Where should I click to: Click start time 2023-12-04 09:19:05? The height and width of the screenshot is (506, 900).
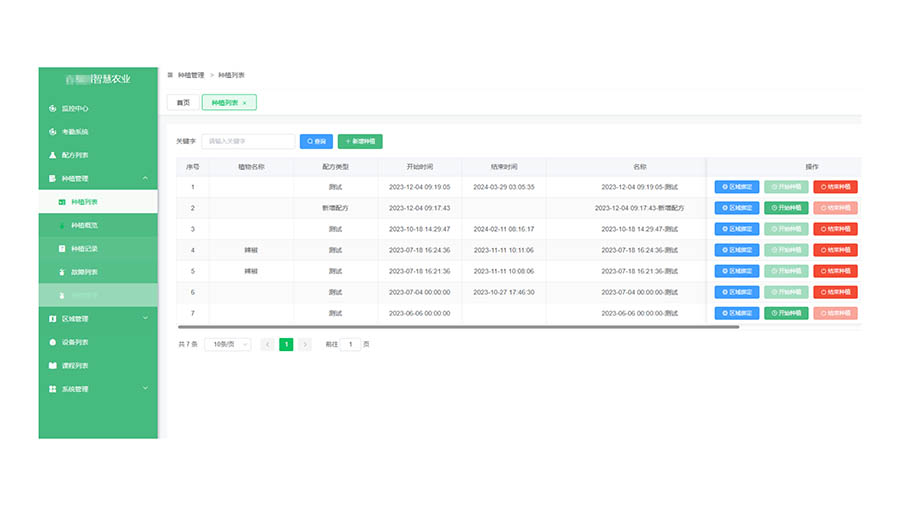click(x=420, y=187)
